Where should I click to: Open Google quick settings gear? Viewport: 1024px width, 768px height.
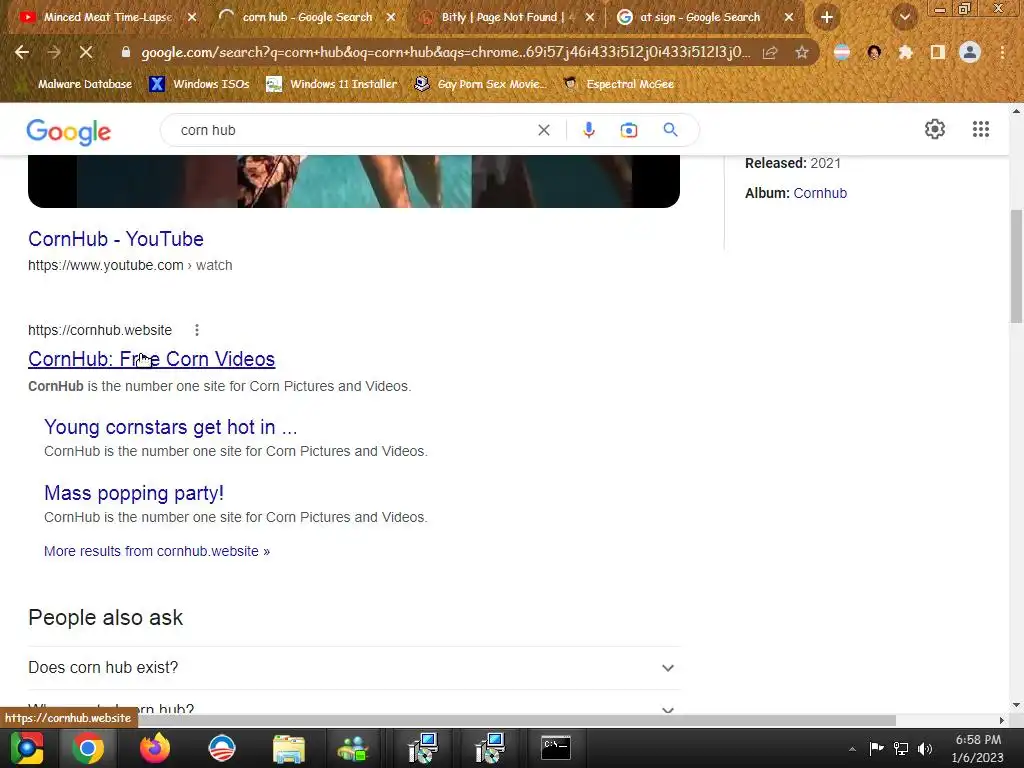coord(935,129)
